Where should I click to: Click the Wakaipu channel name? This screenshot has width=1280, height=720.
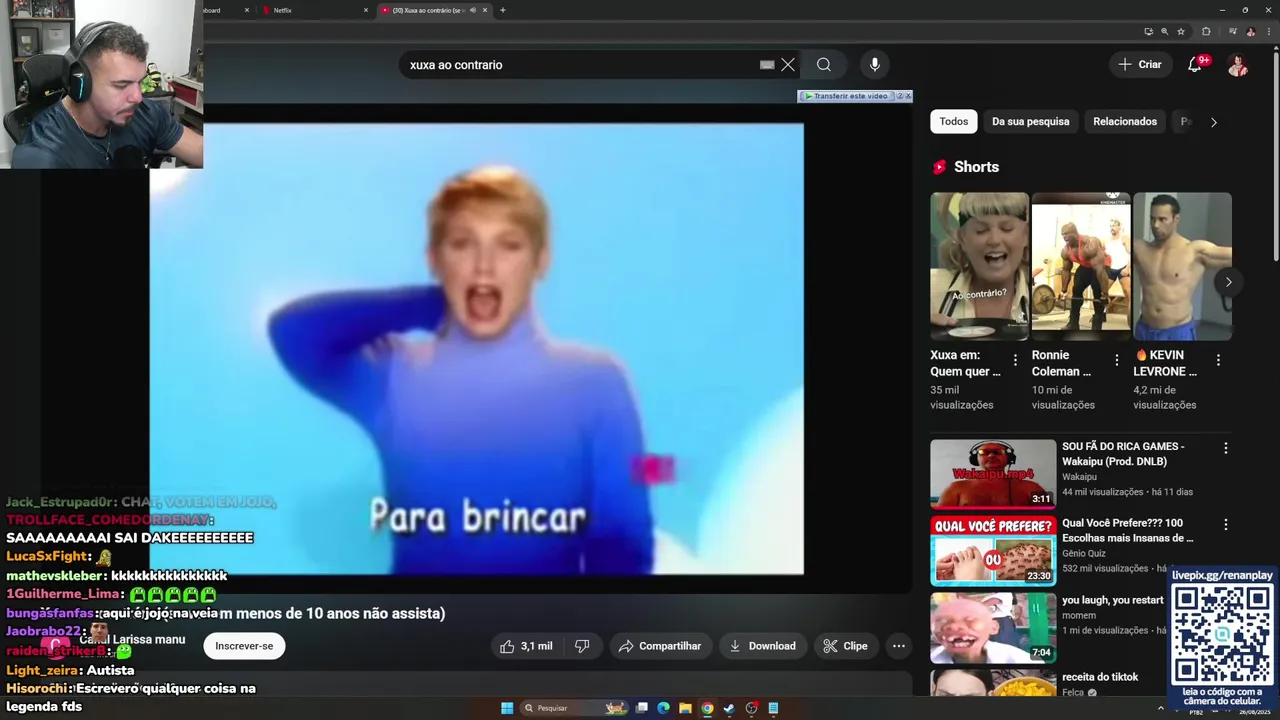point(1079,477)
